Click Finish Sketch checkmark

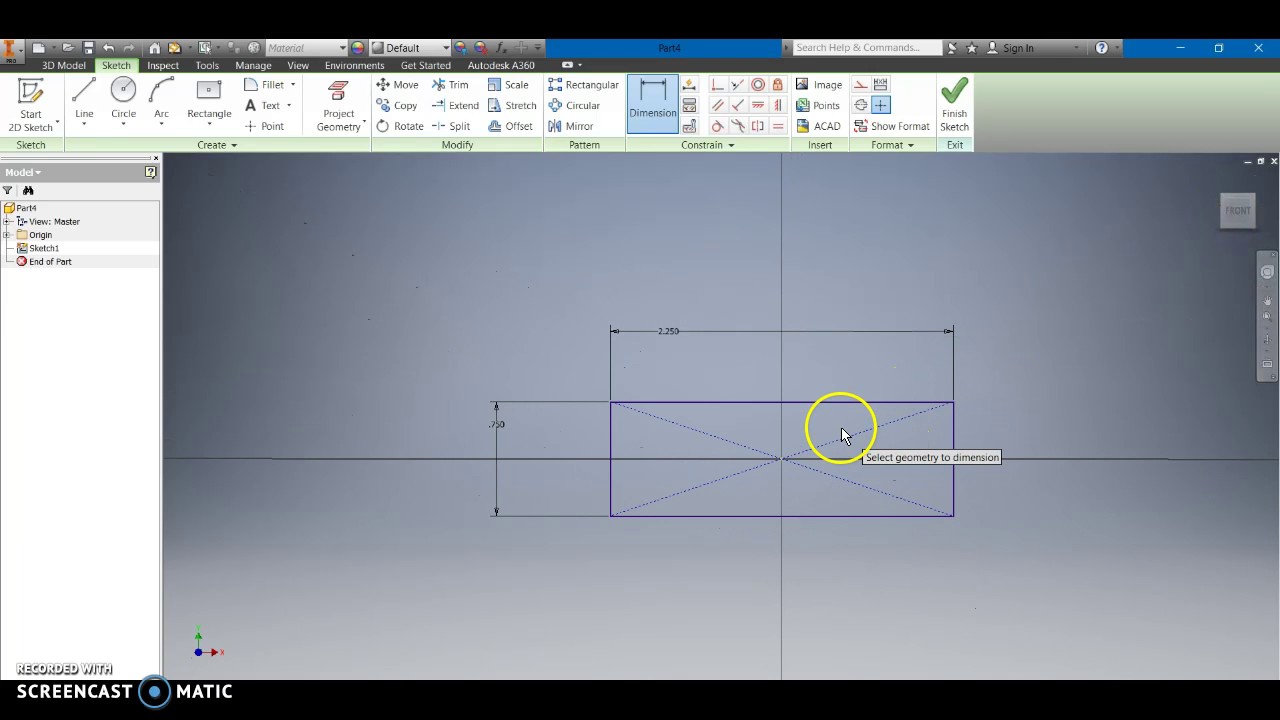coord(954,105)
